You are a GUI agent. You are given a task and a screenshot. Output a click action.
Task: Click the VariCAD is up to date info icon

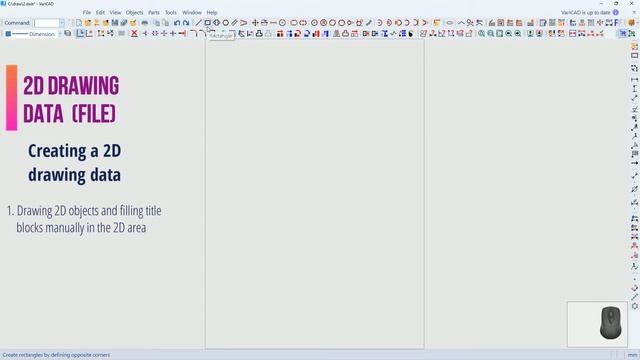(616, 13)
